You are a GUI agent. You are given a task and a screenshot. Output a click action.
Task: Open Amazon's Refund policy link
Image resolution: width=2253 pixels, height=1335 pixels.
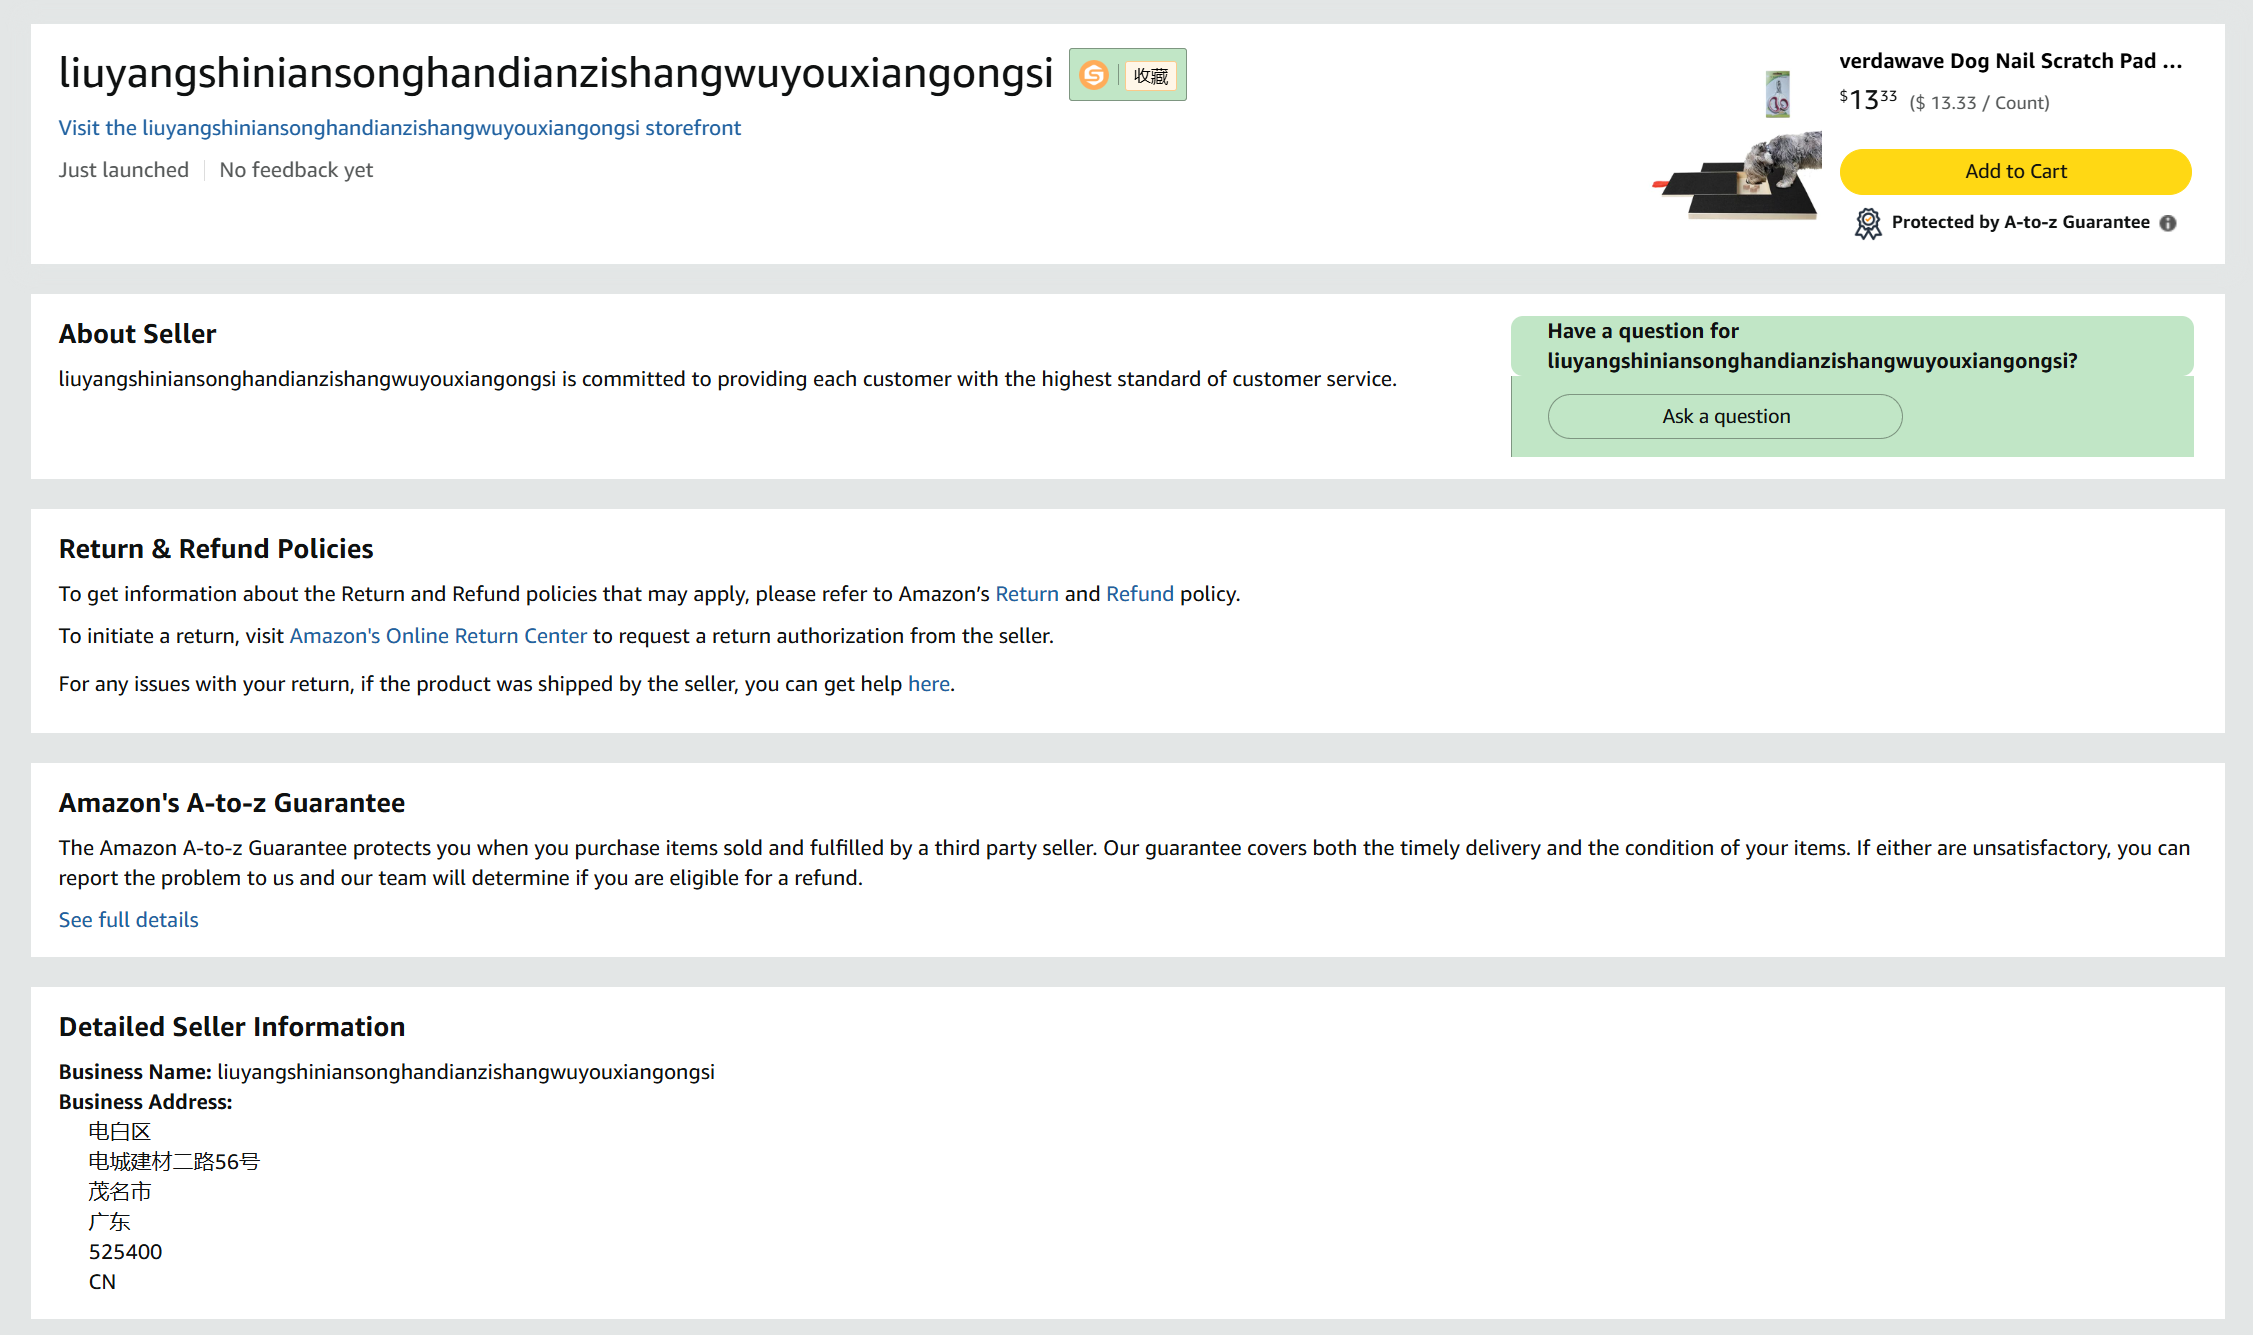(x=1139, y=594)
